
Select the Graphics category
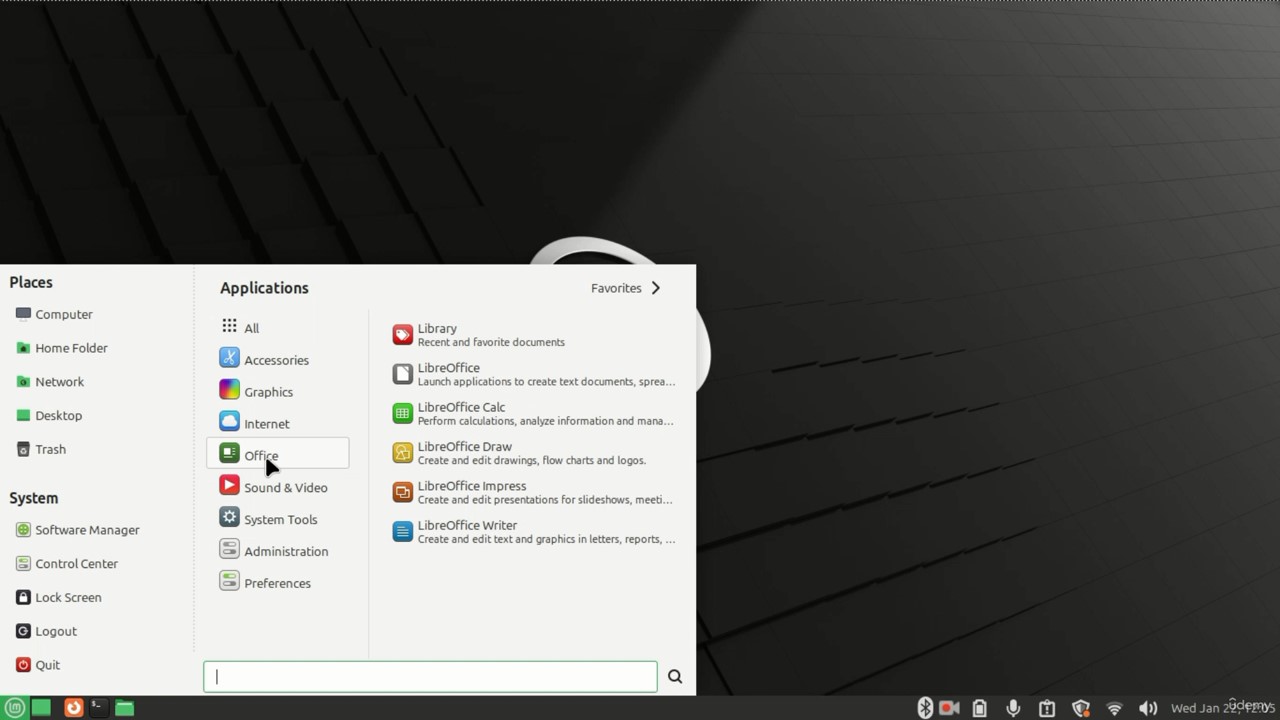[x=277, y=391]
